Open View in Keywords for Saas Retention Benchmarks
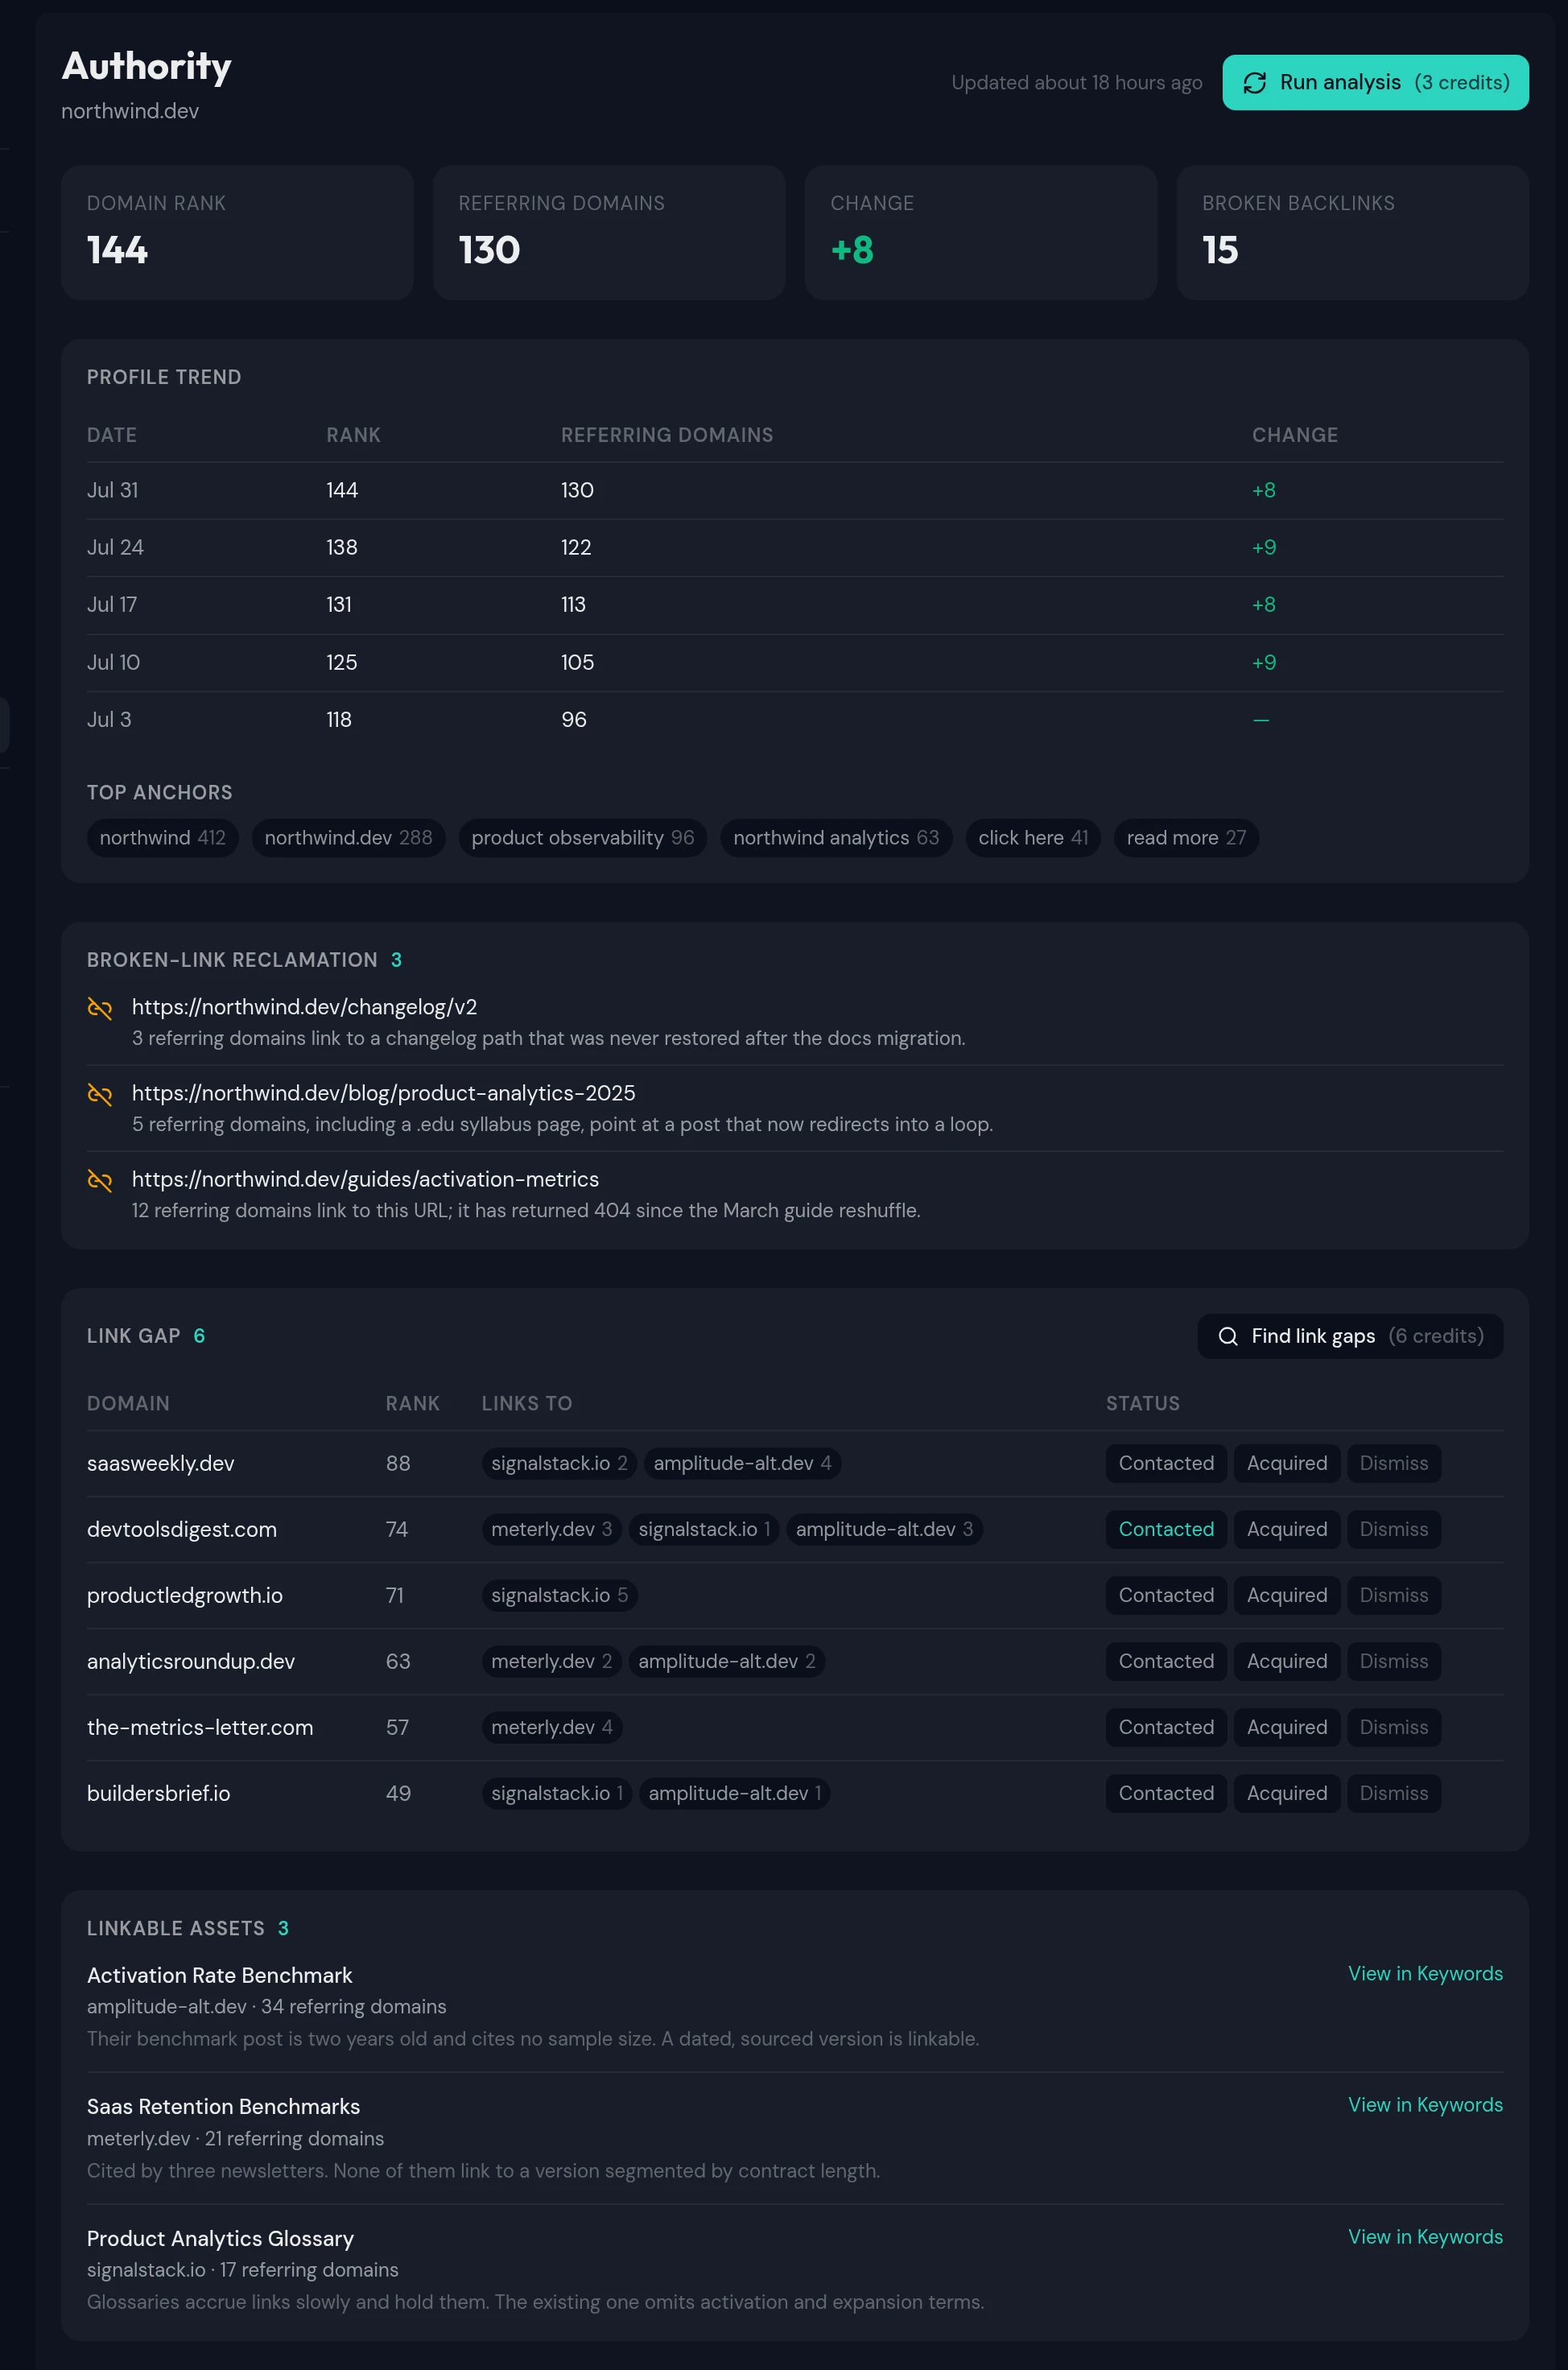1568x2370 pixels. pyautogui.click(x=1425, y=2104)
